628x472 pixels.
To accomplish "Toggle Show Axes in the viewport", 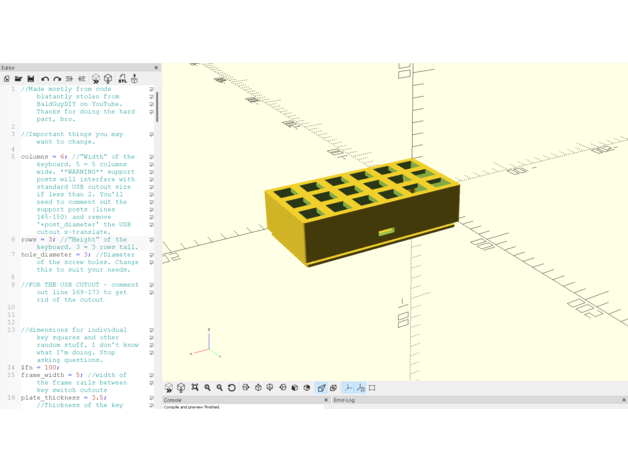I will [348, 388].
